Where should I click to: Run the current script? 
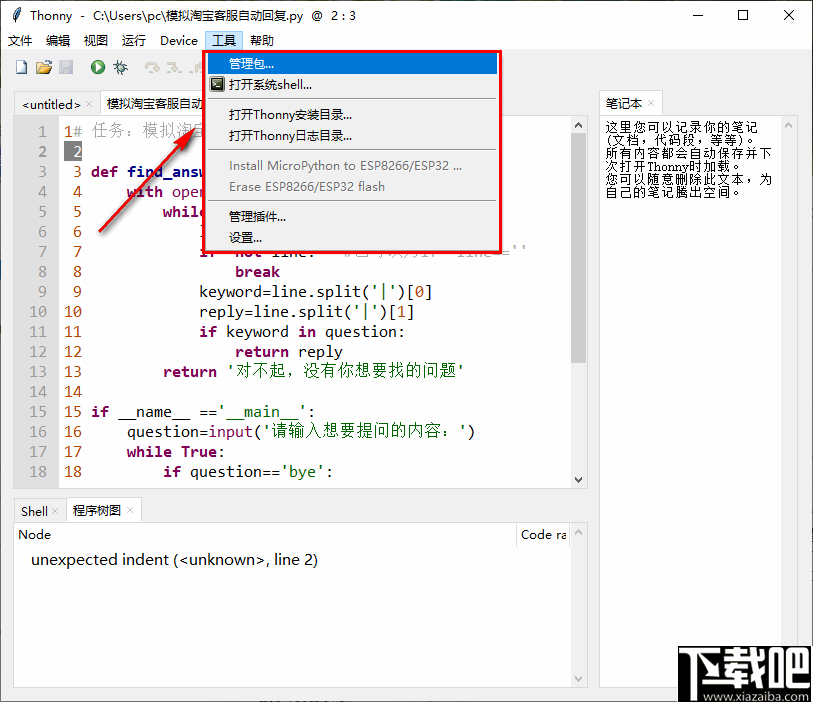point(95,67)
